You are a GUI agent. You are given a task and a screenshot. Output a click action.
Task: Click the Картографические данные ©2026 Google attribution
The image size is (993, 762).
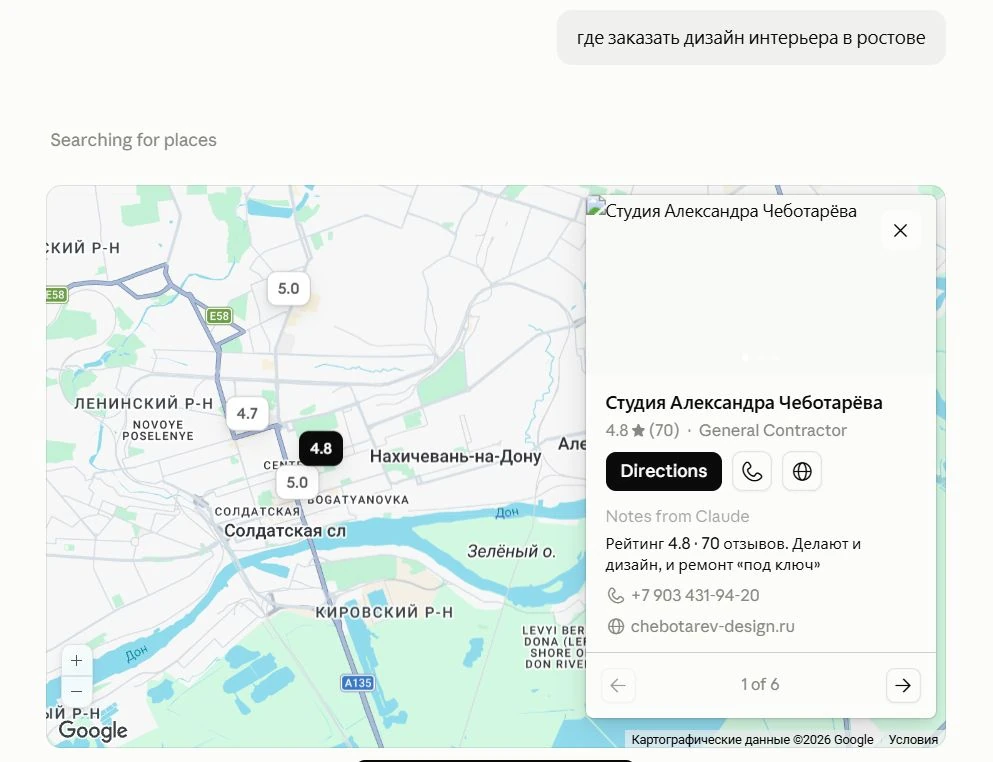pyautogui.click(x=752, y=739)
